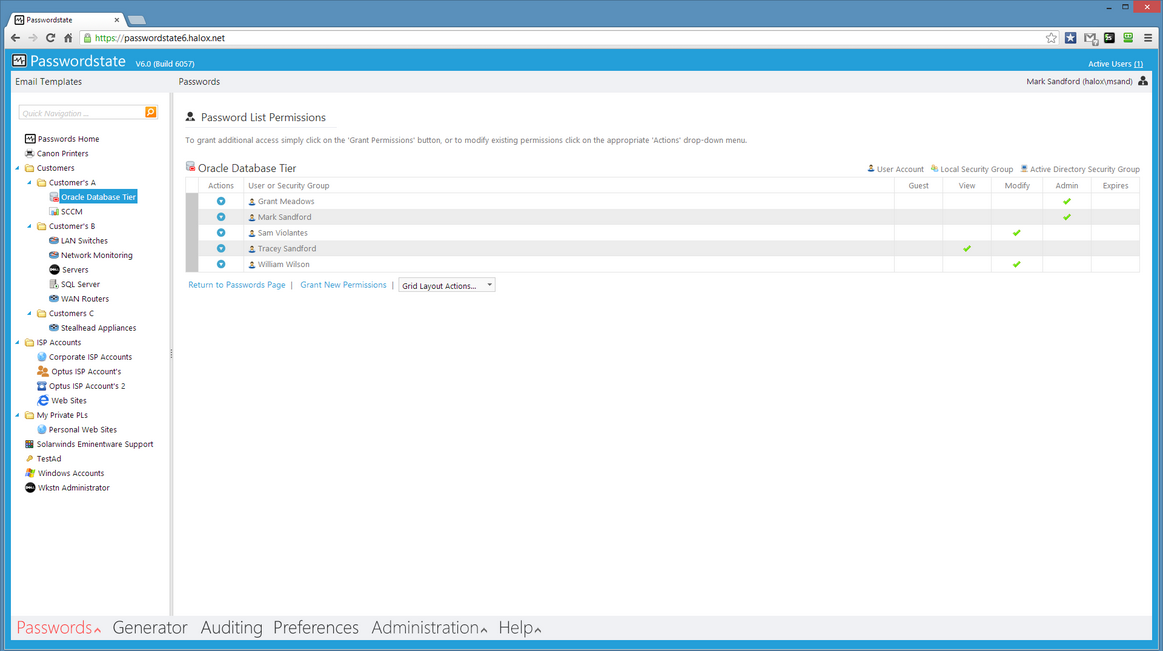1163x651 pixels.
Task: Click Tracey Sandford view check mark
Action: point(966,248)
